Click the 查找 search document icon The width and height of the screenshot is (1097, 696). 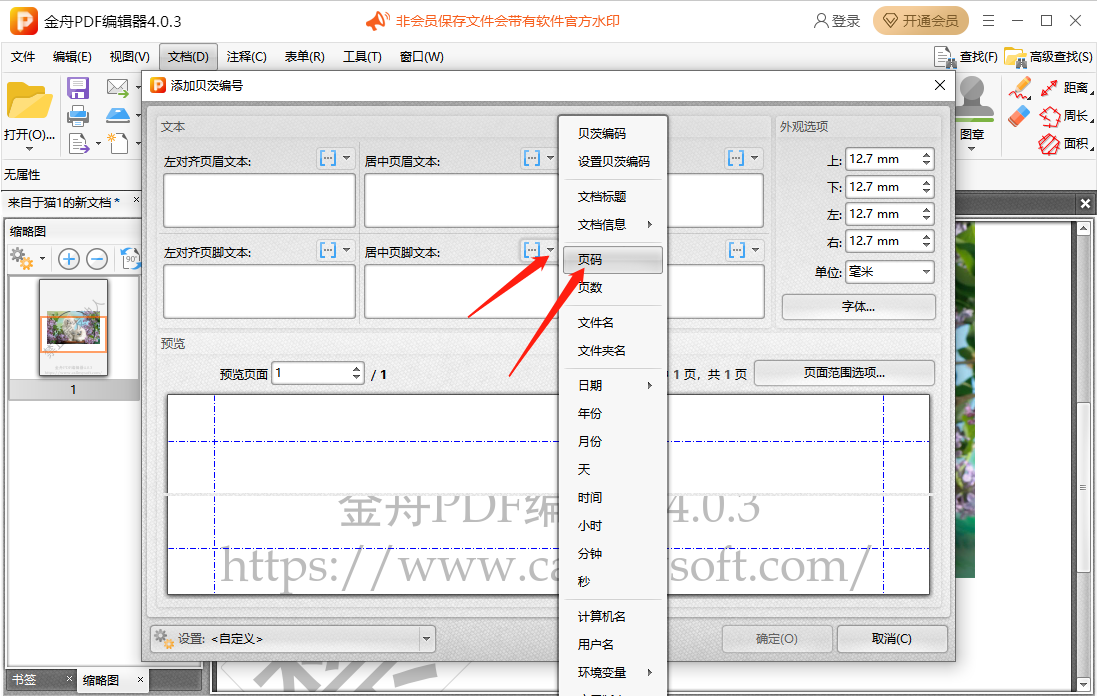[x=945, y=57]
